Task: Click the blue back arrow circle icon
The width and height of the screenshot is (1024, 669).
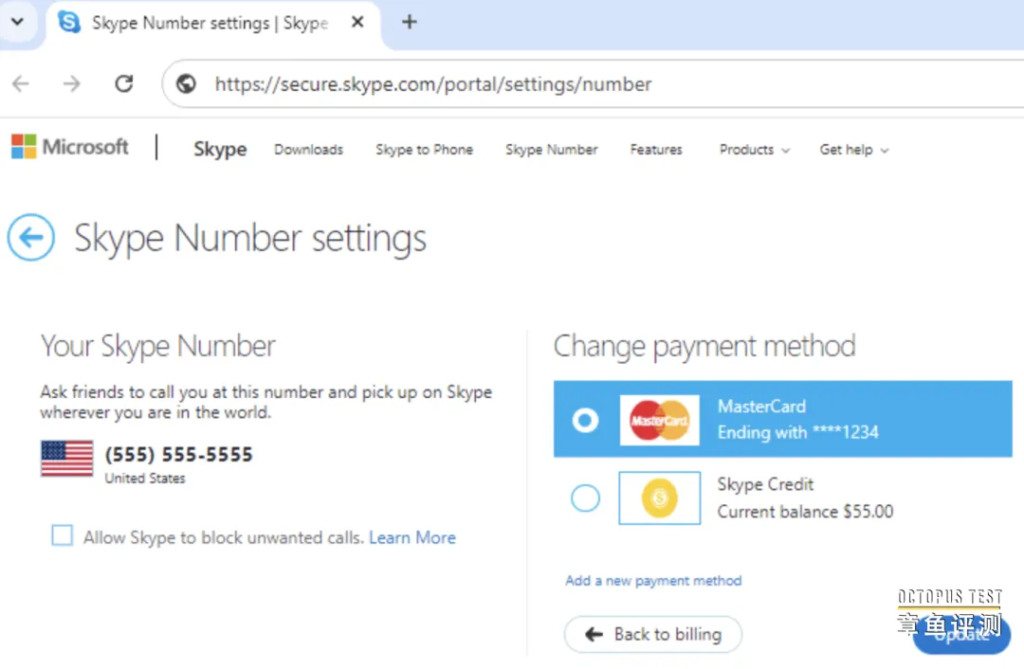Action: 31,238
